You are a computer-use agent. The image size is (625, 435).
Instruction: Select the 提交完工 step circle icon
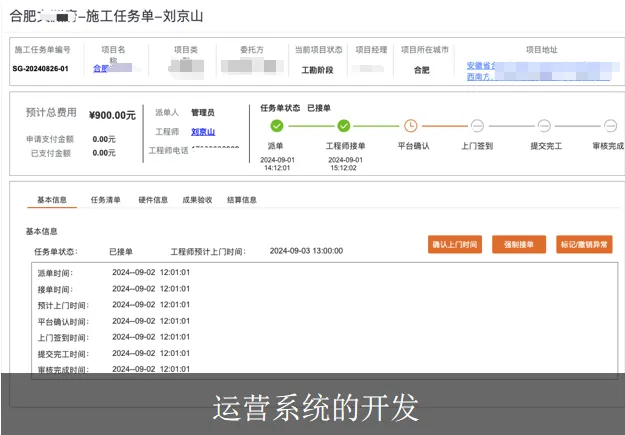click(x=544, y=126)
